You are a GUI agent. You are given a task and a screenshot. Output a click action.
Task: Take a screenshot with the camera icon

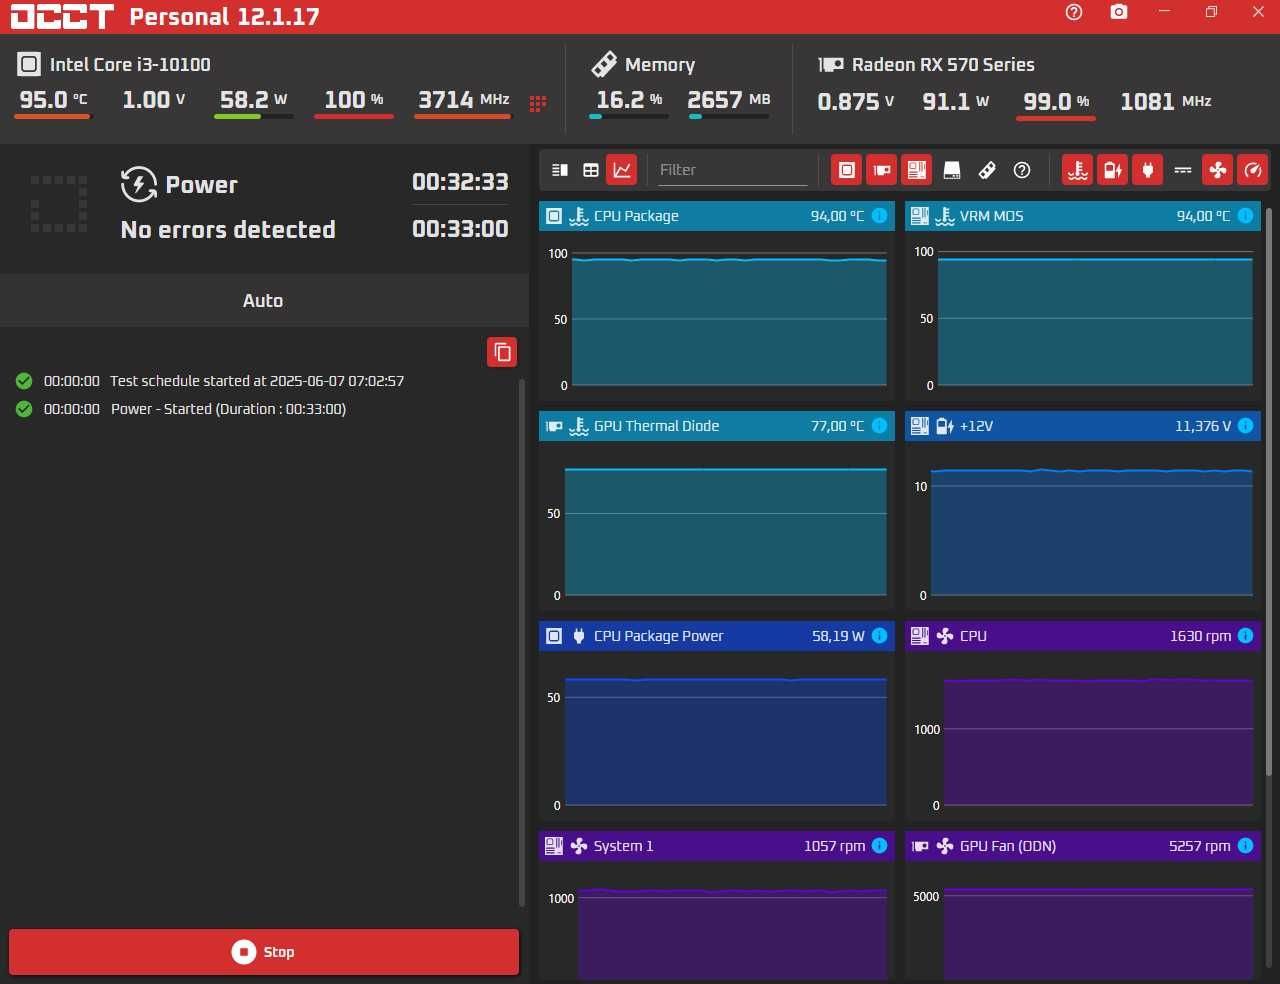click(x=1119, y=12)
